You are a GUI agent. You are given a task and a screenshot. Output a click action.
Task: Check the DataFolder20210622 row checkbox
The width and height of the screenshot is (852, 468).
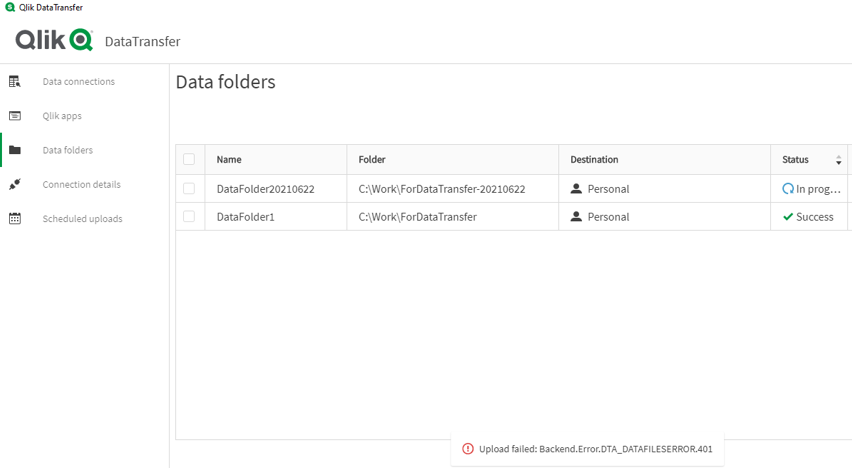pos(189,188)
